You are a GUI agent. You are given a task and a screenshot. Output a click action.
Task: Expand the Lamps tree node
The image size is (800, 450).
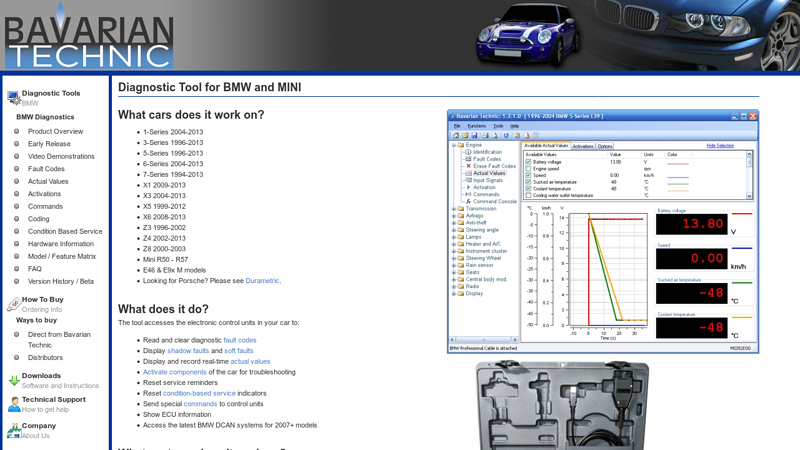[454, 237]
